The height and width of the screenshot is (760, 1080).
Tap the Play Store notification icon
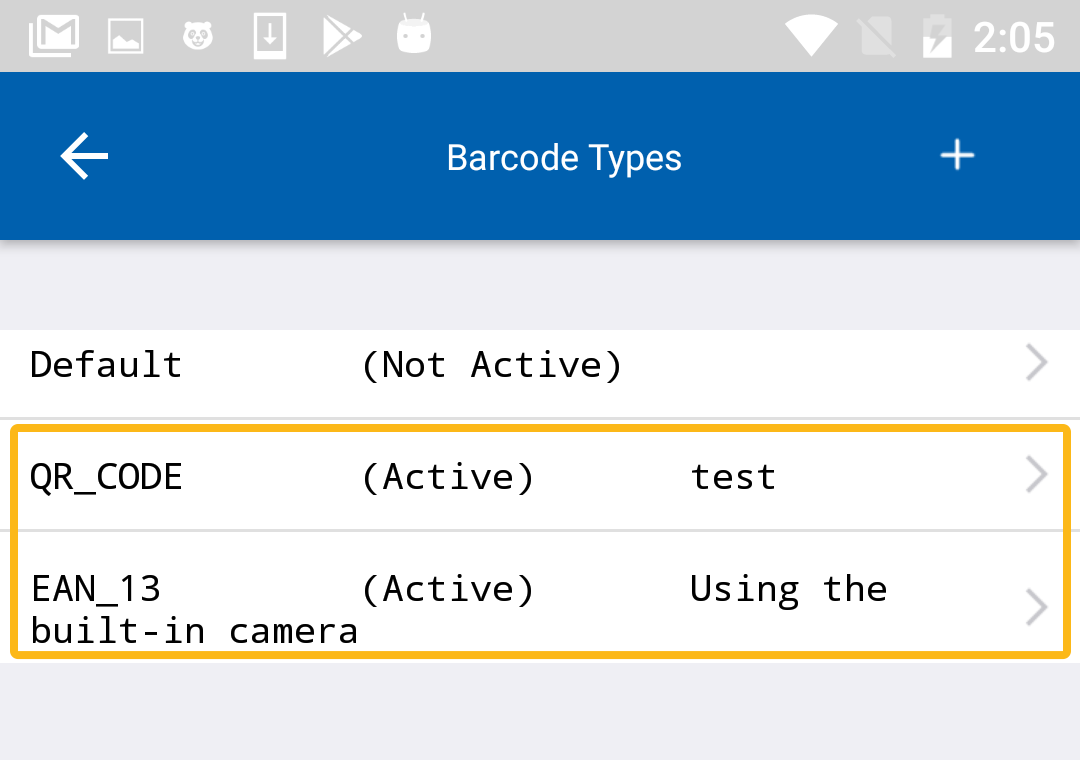pos(341,37)
